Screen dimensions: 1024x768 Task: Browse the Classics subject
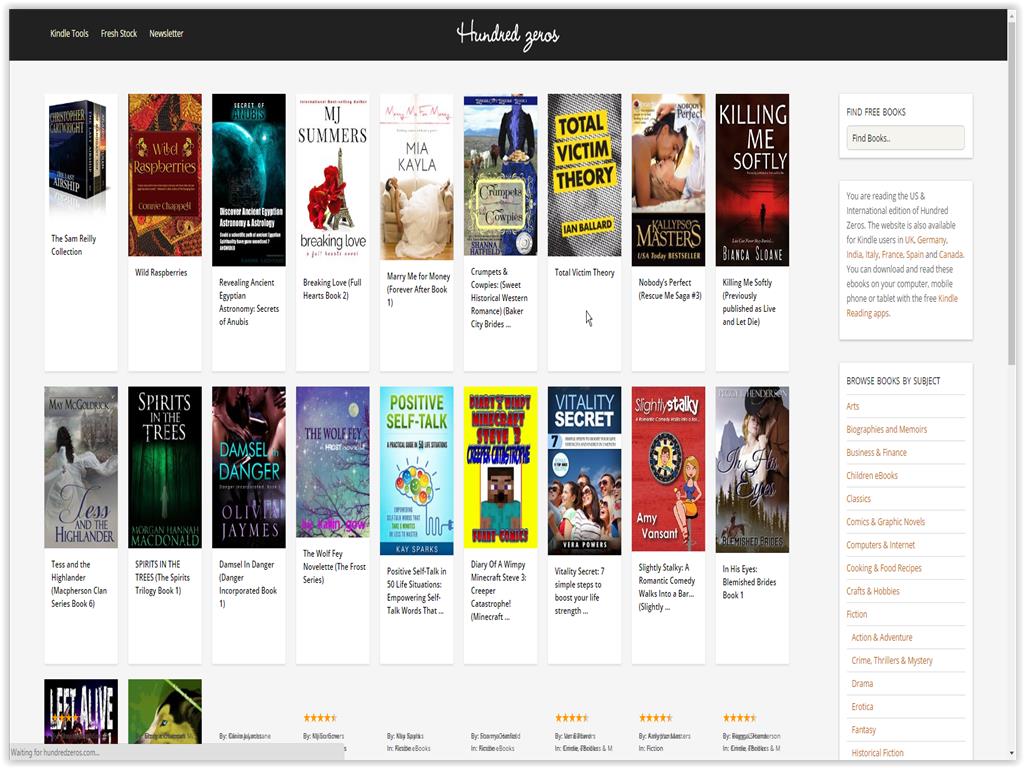click(x=859, y=499)
